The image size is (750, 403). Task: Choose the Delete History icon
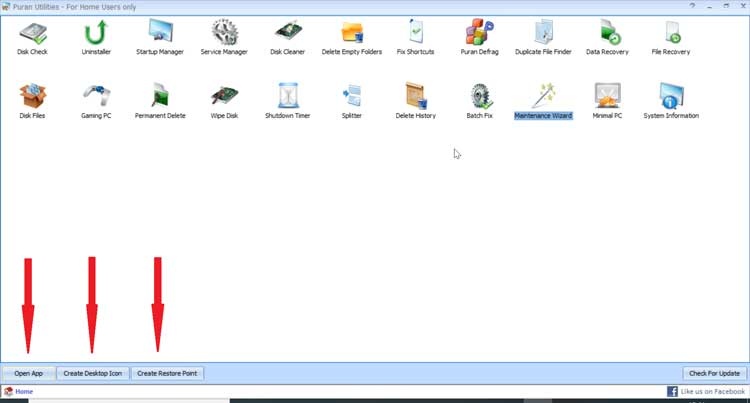416,96
